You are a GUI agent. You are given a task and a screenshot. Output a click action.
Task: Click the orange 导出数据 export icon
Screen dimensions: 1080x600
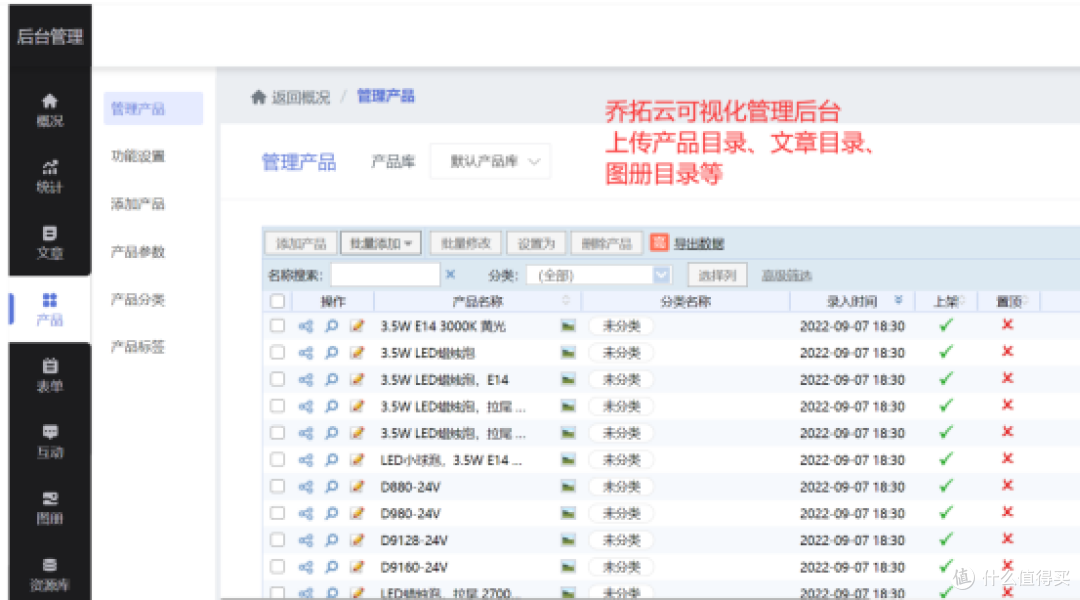(x=659, y=242)
